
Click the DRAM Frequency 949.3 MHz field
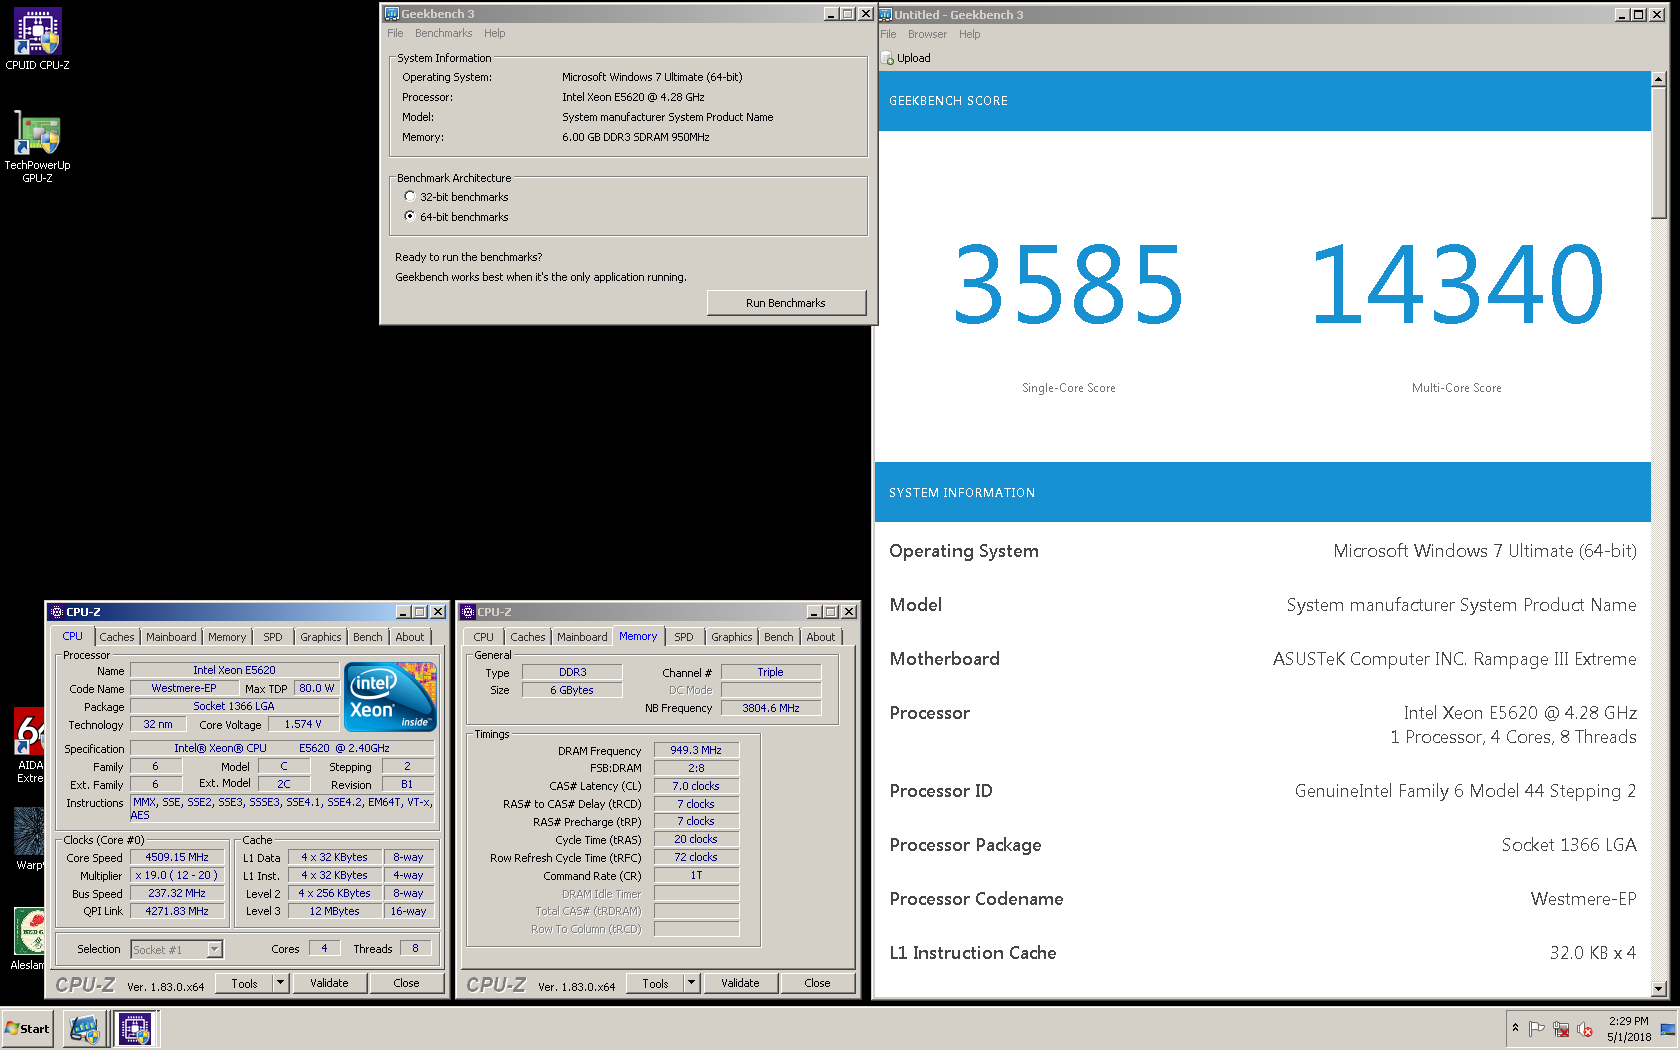[x=696, y=750]
